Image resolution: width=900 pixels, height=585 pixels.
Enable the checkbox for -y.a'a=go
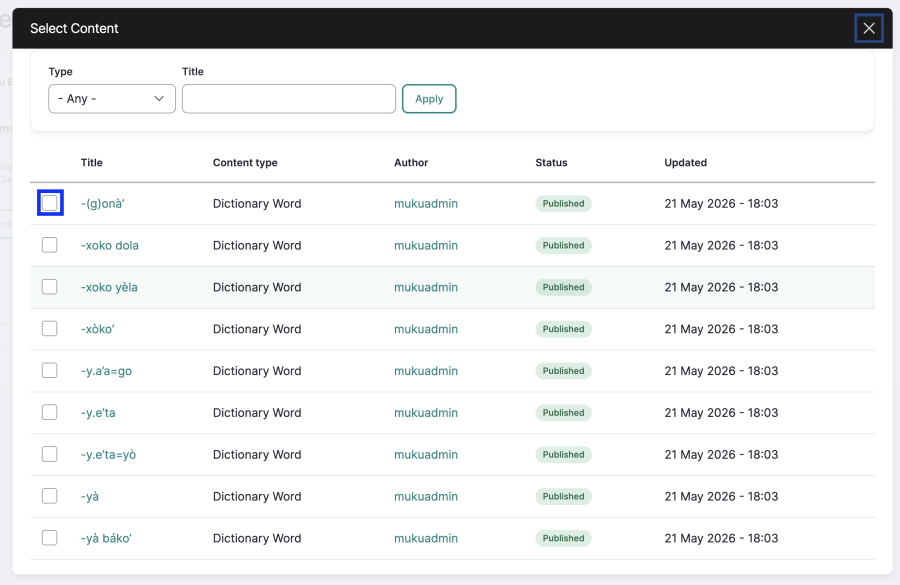(50, 370)
